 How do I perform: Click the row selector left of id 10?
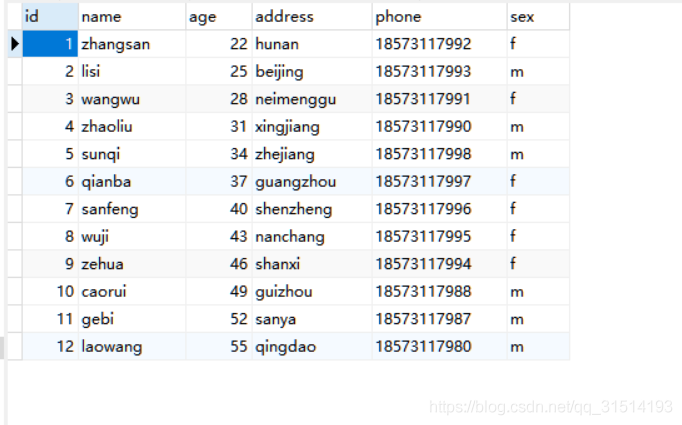click(15, 291)
